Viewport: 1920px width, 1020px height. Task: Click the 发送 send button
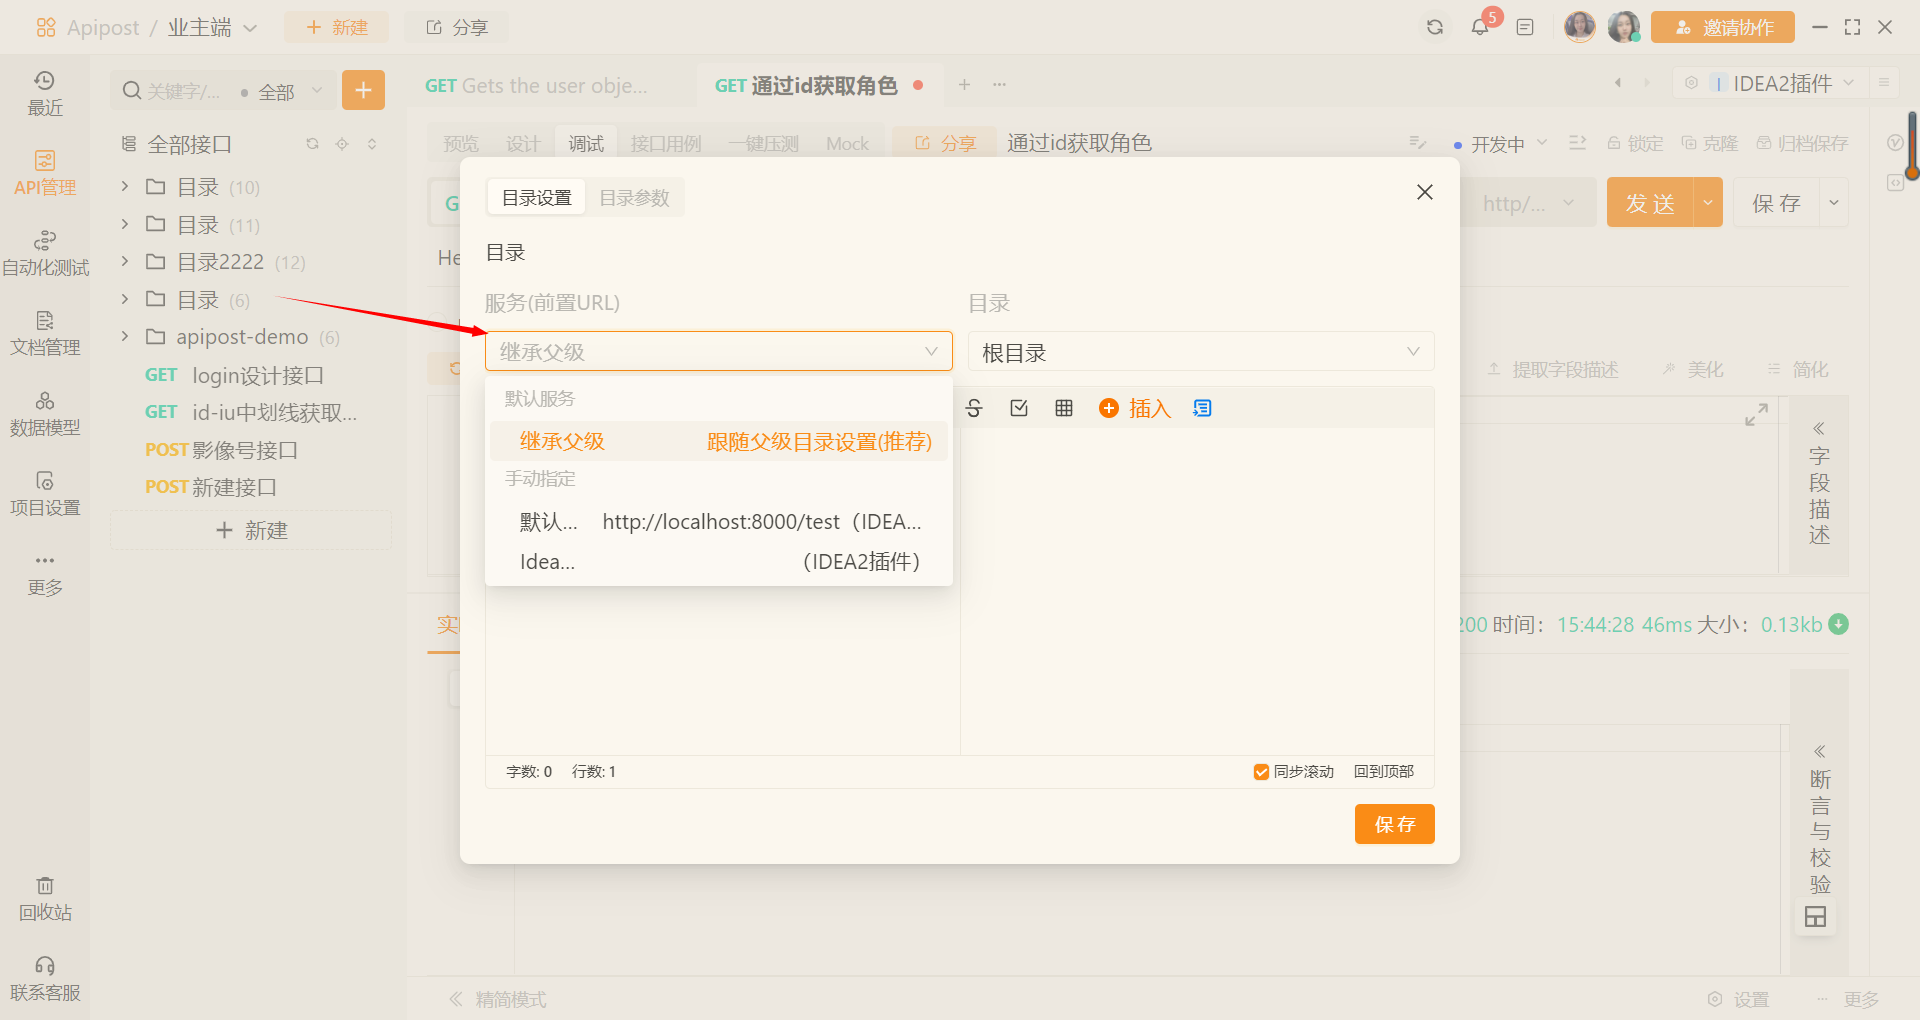[1650, 203]
